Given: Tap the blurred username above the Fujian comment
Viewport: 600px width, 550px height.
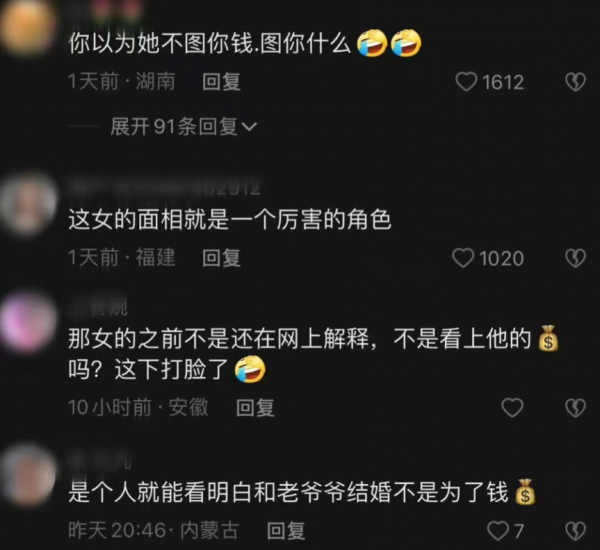Looking at the screenshot, I should (165, 188).
